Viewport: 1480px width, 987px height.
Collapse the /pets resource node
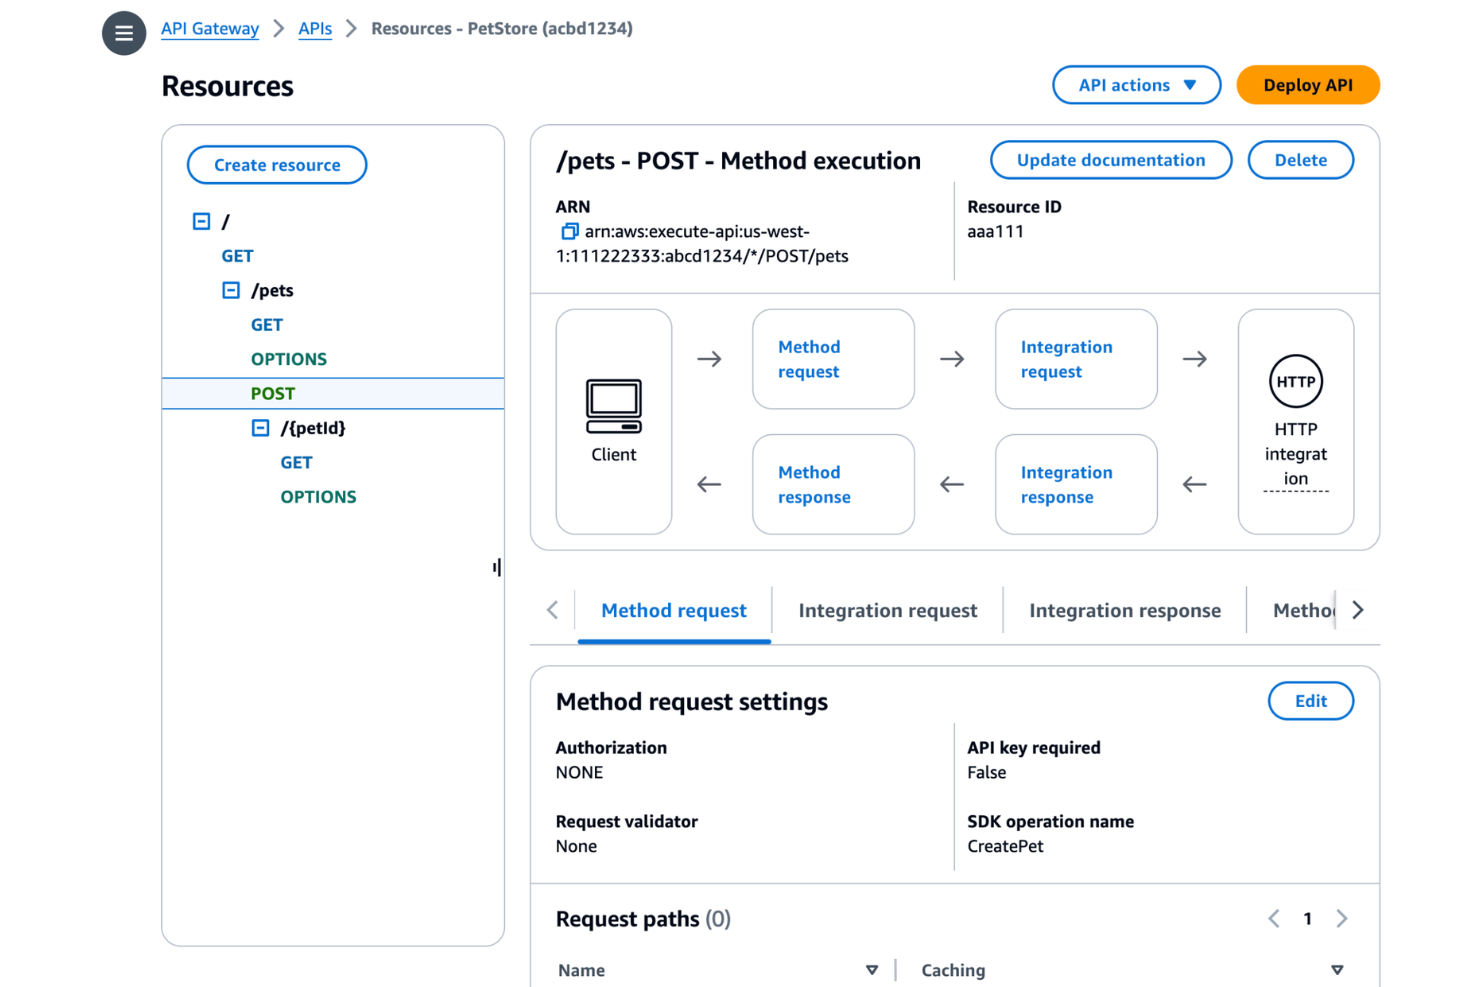coord(231,290)
